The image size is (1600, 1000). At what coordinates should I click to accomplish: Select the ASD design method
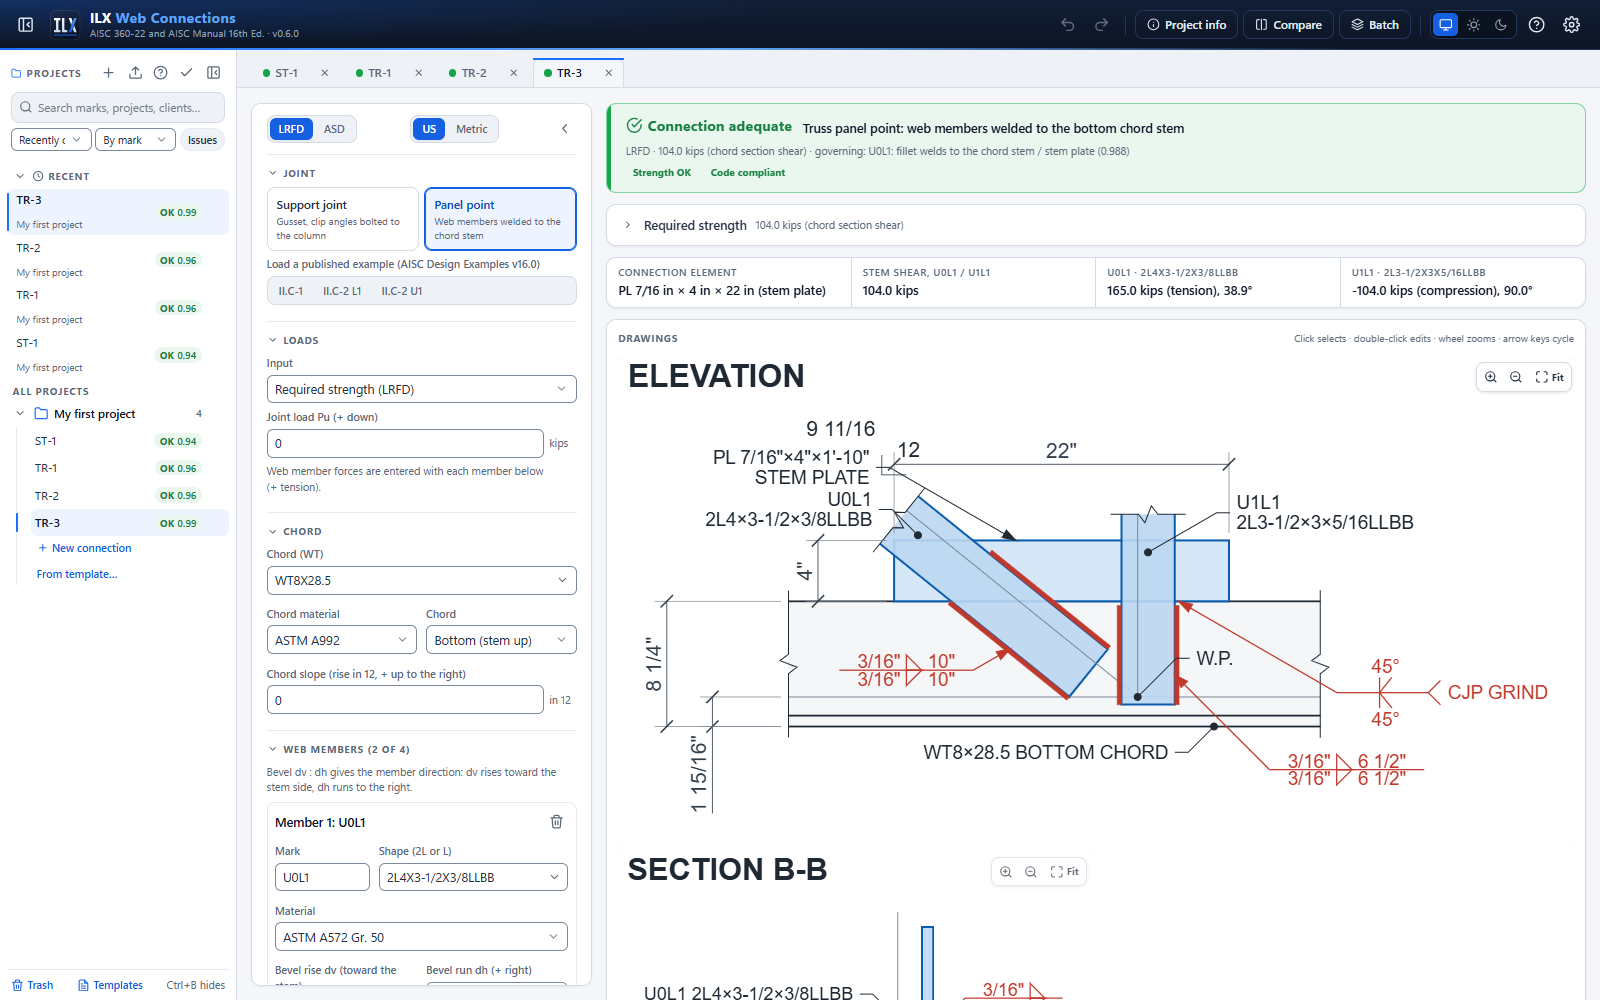click(x=334, y=129)
